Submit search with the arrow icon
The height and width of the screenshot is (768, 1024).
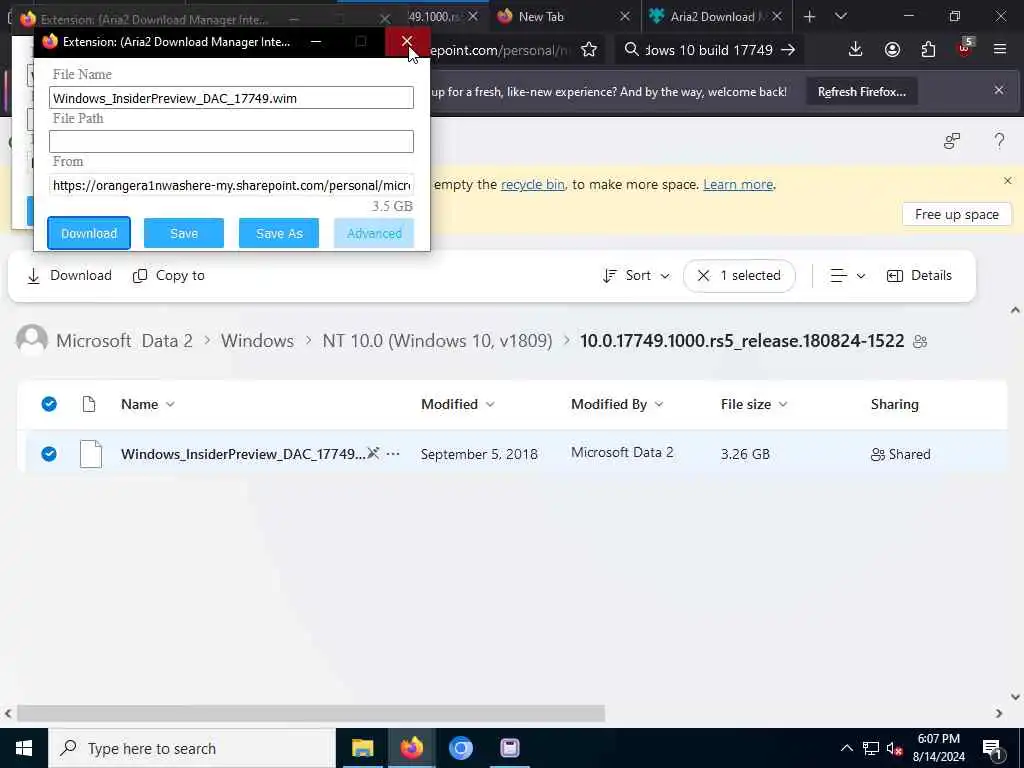[x=788, y=50]
